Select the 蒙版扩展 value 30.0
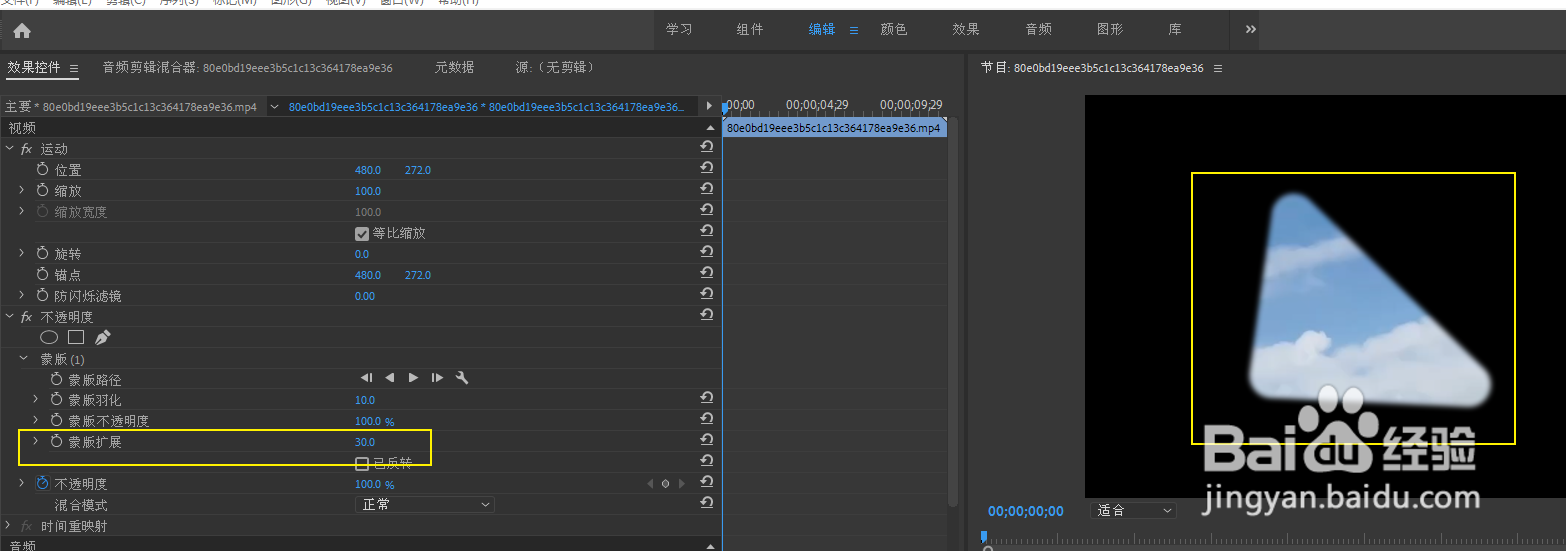 [x=365, y=442]
